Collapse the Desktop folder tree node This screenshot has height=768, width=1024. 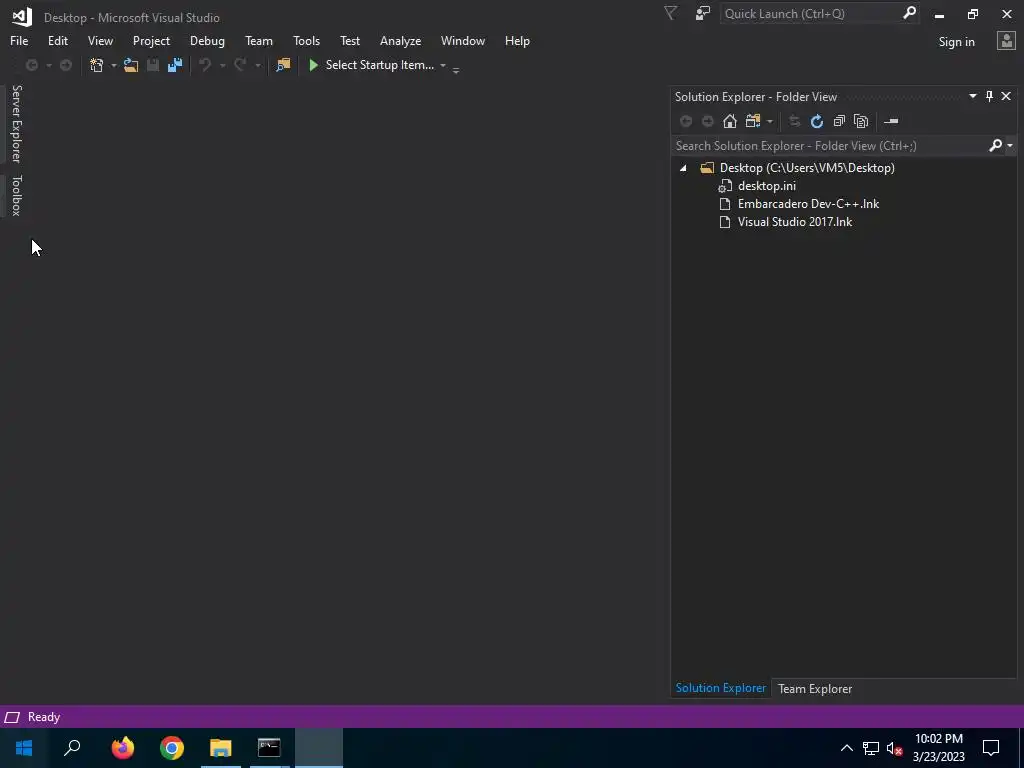683,168
